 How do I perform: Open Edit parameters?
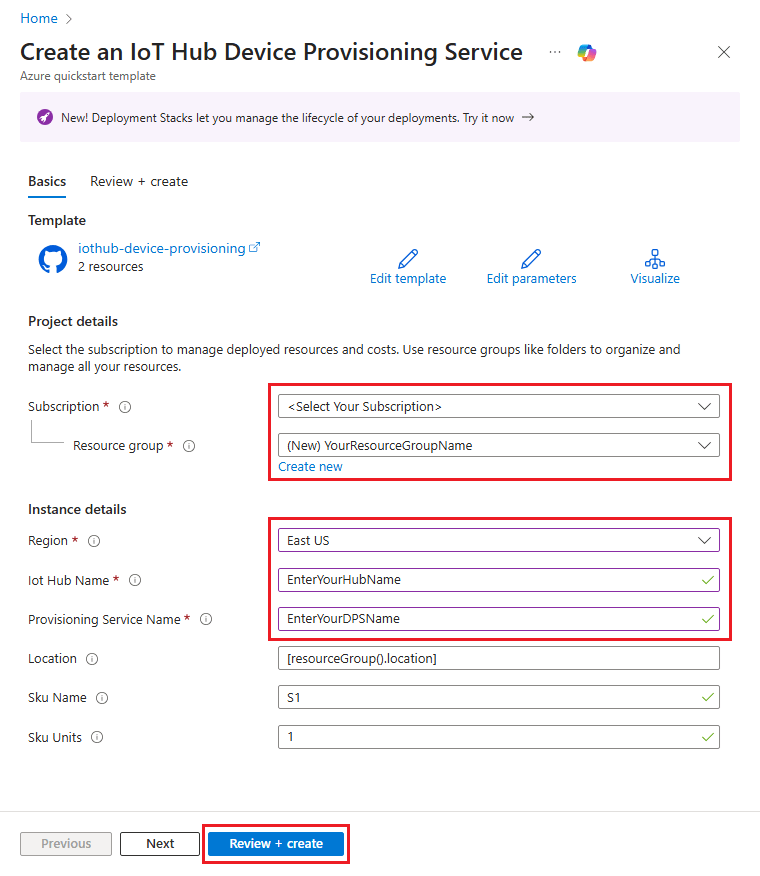point(530,258)
